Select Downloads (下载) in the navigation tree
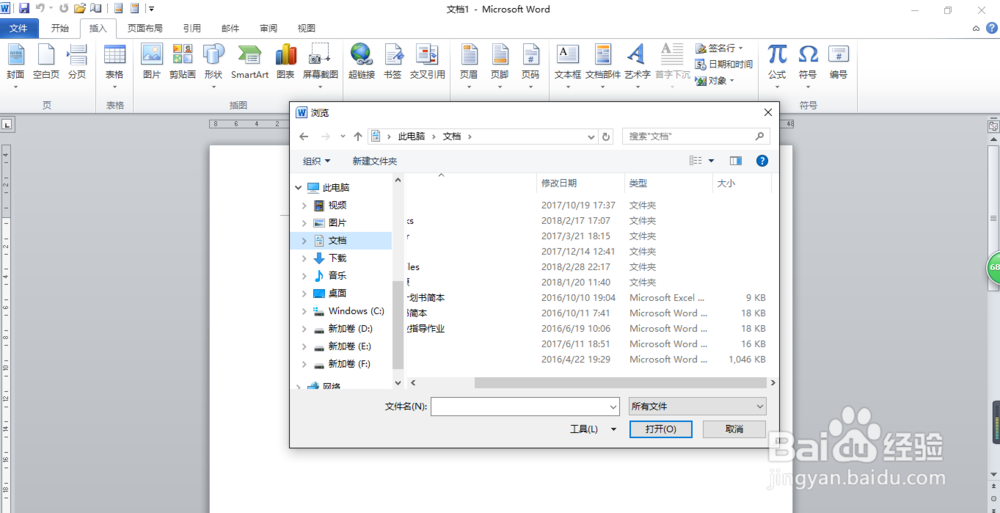Screen dimensions: 1000x513 tap(337, 258)
